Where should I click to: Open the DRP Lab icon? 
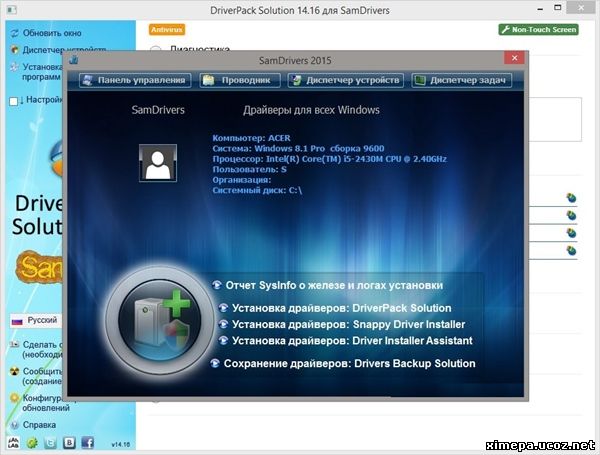tap(14, 442)
